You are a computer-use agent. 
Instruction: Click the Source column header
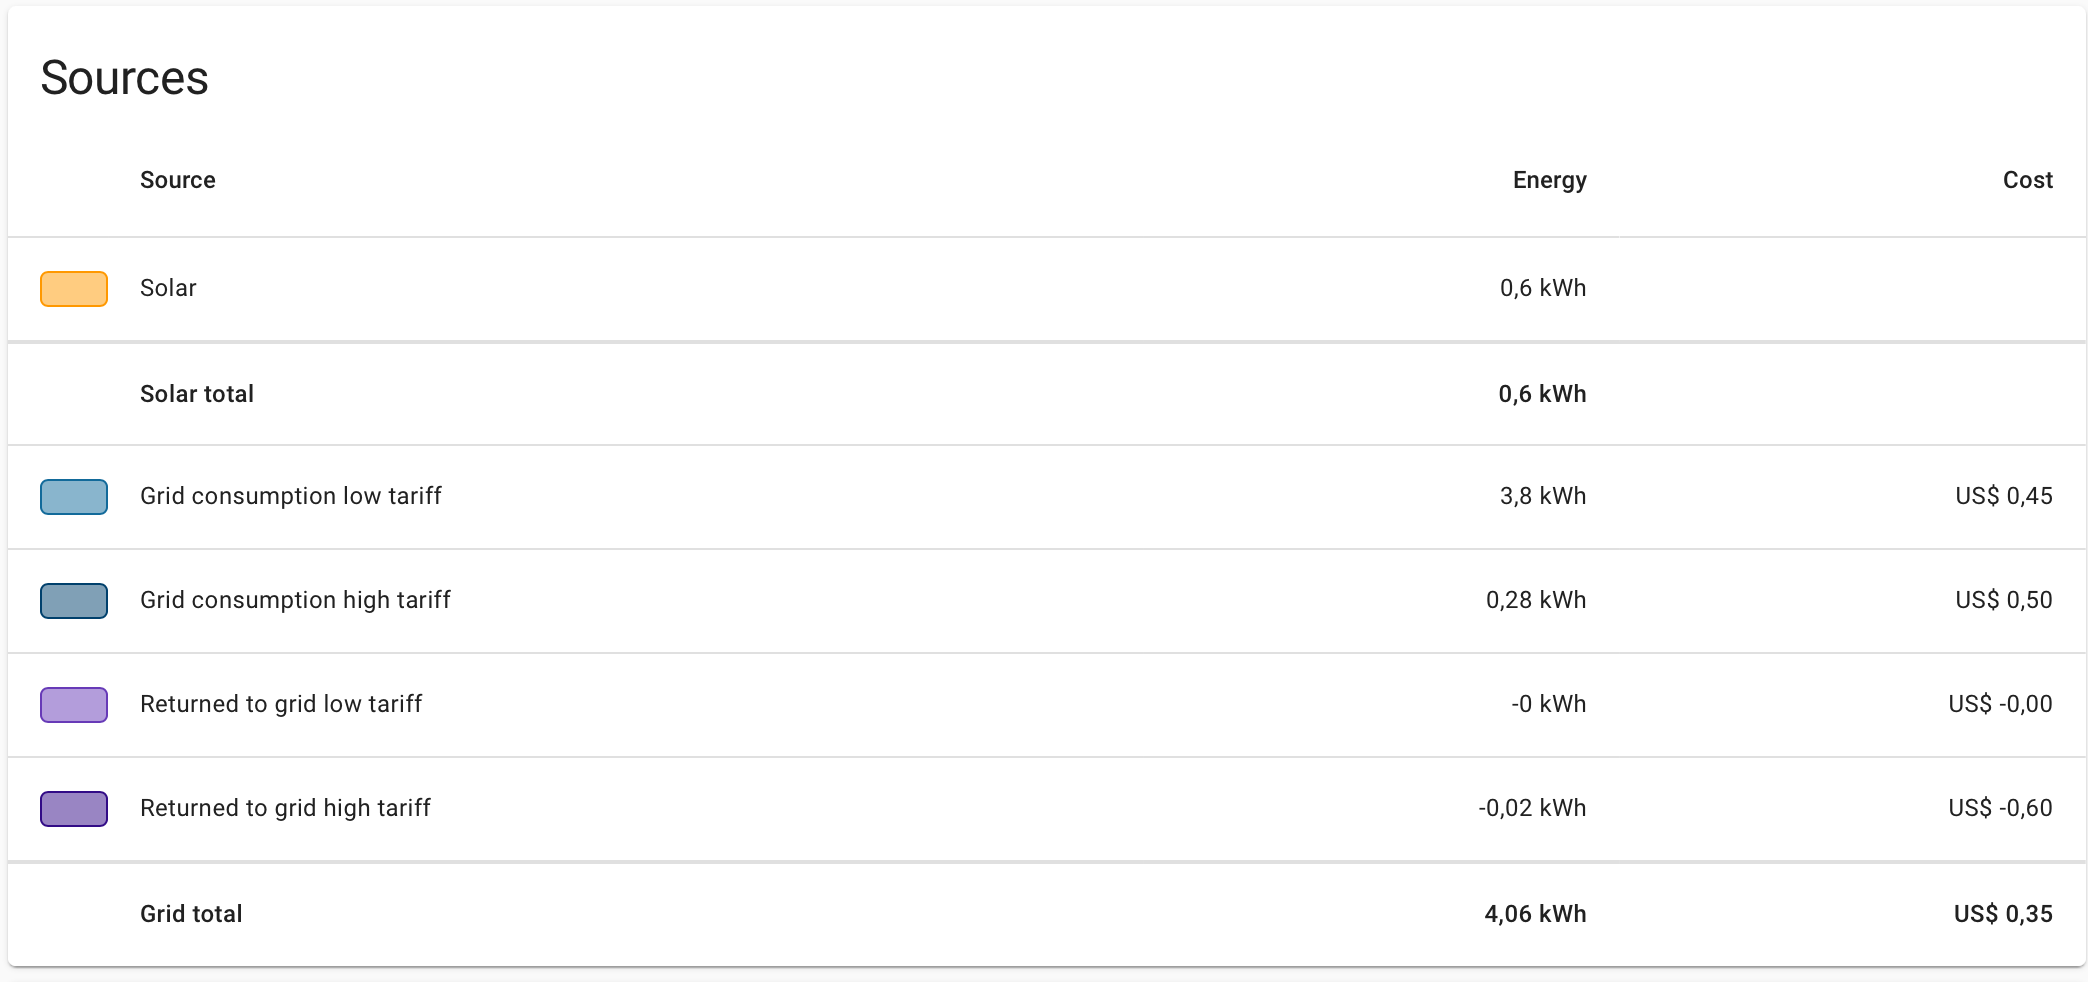click(178, 180)
